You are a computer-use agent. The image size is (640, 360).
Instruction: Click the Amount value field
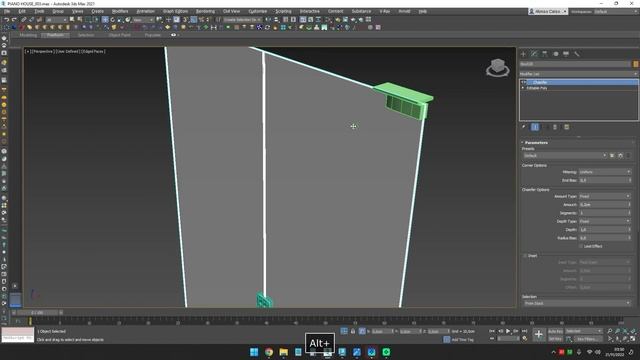click(603, 204)
